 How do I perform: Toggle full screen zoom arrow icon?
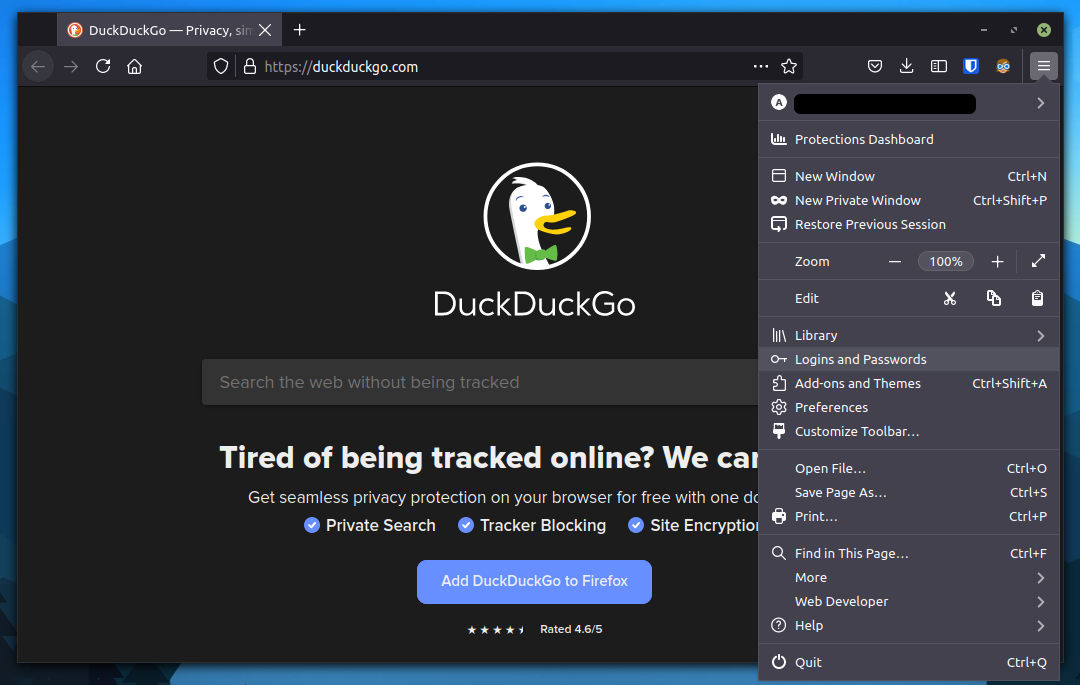1038,261
